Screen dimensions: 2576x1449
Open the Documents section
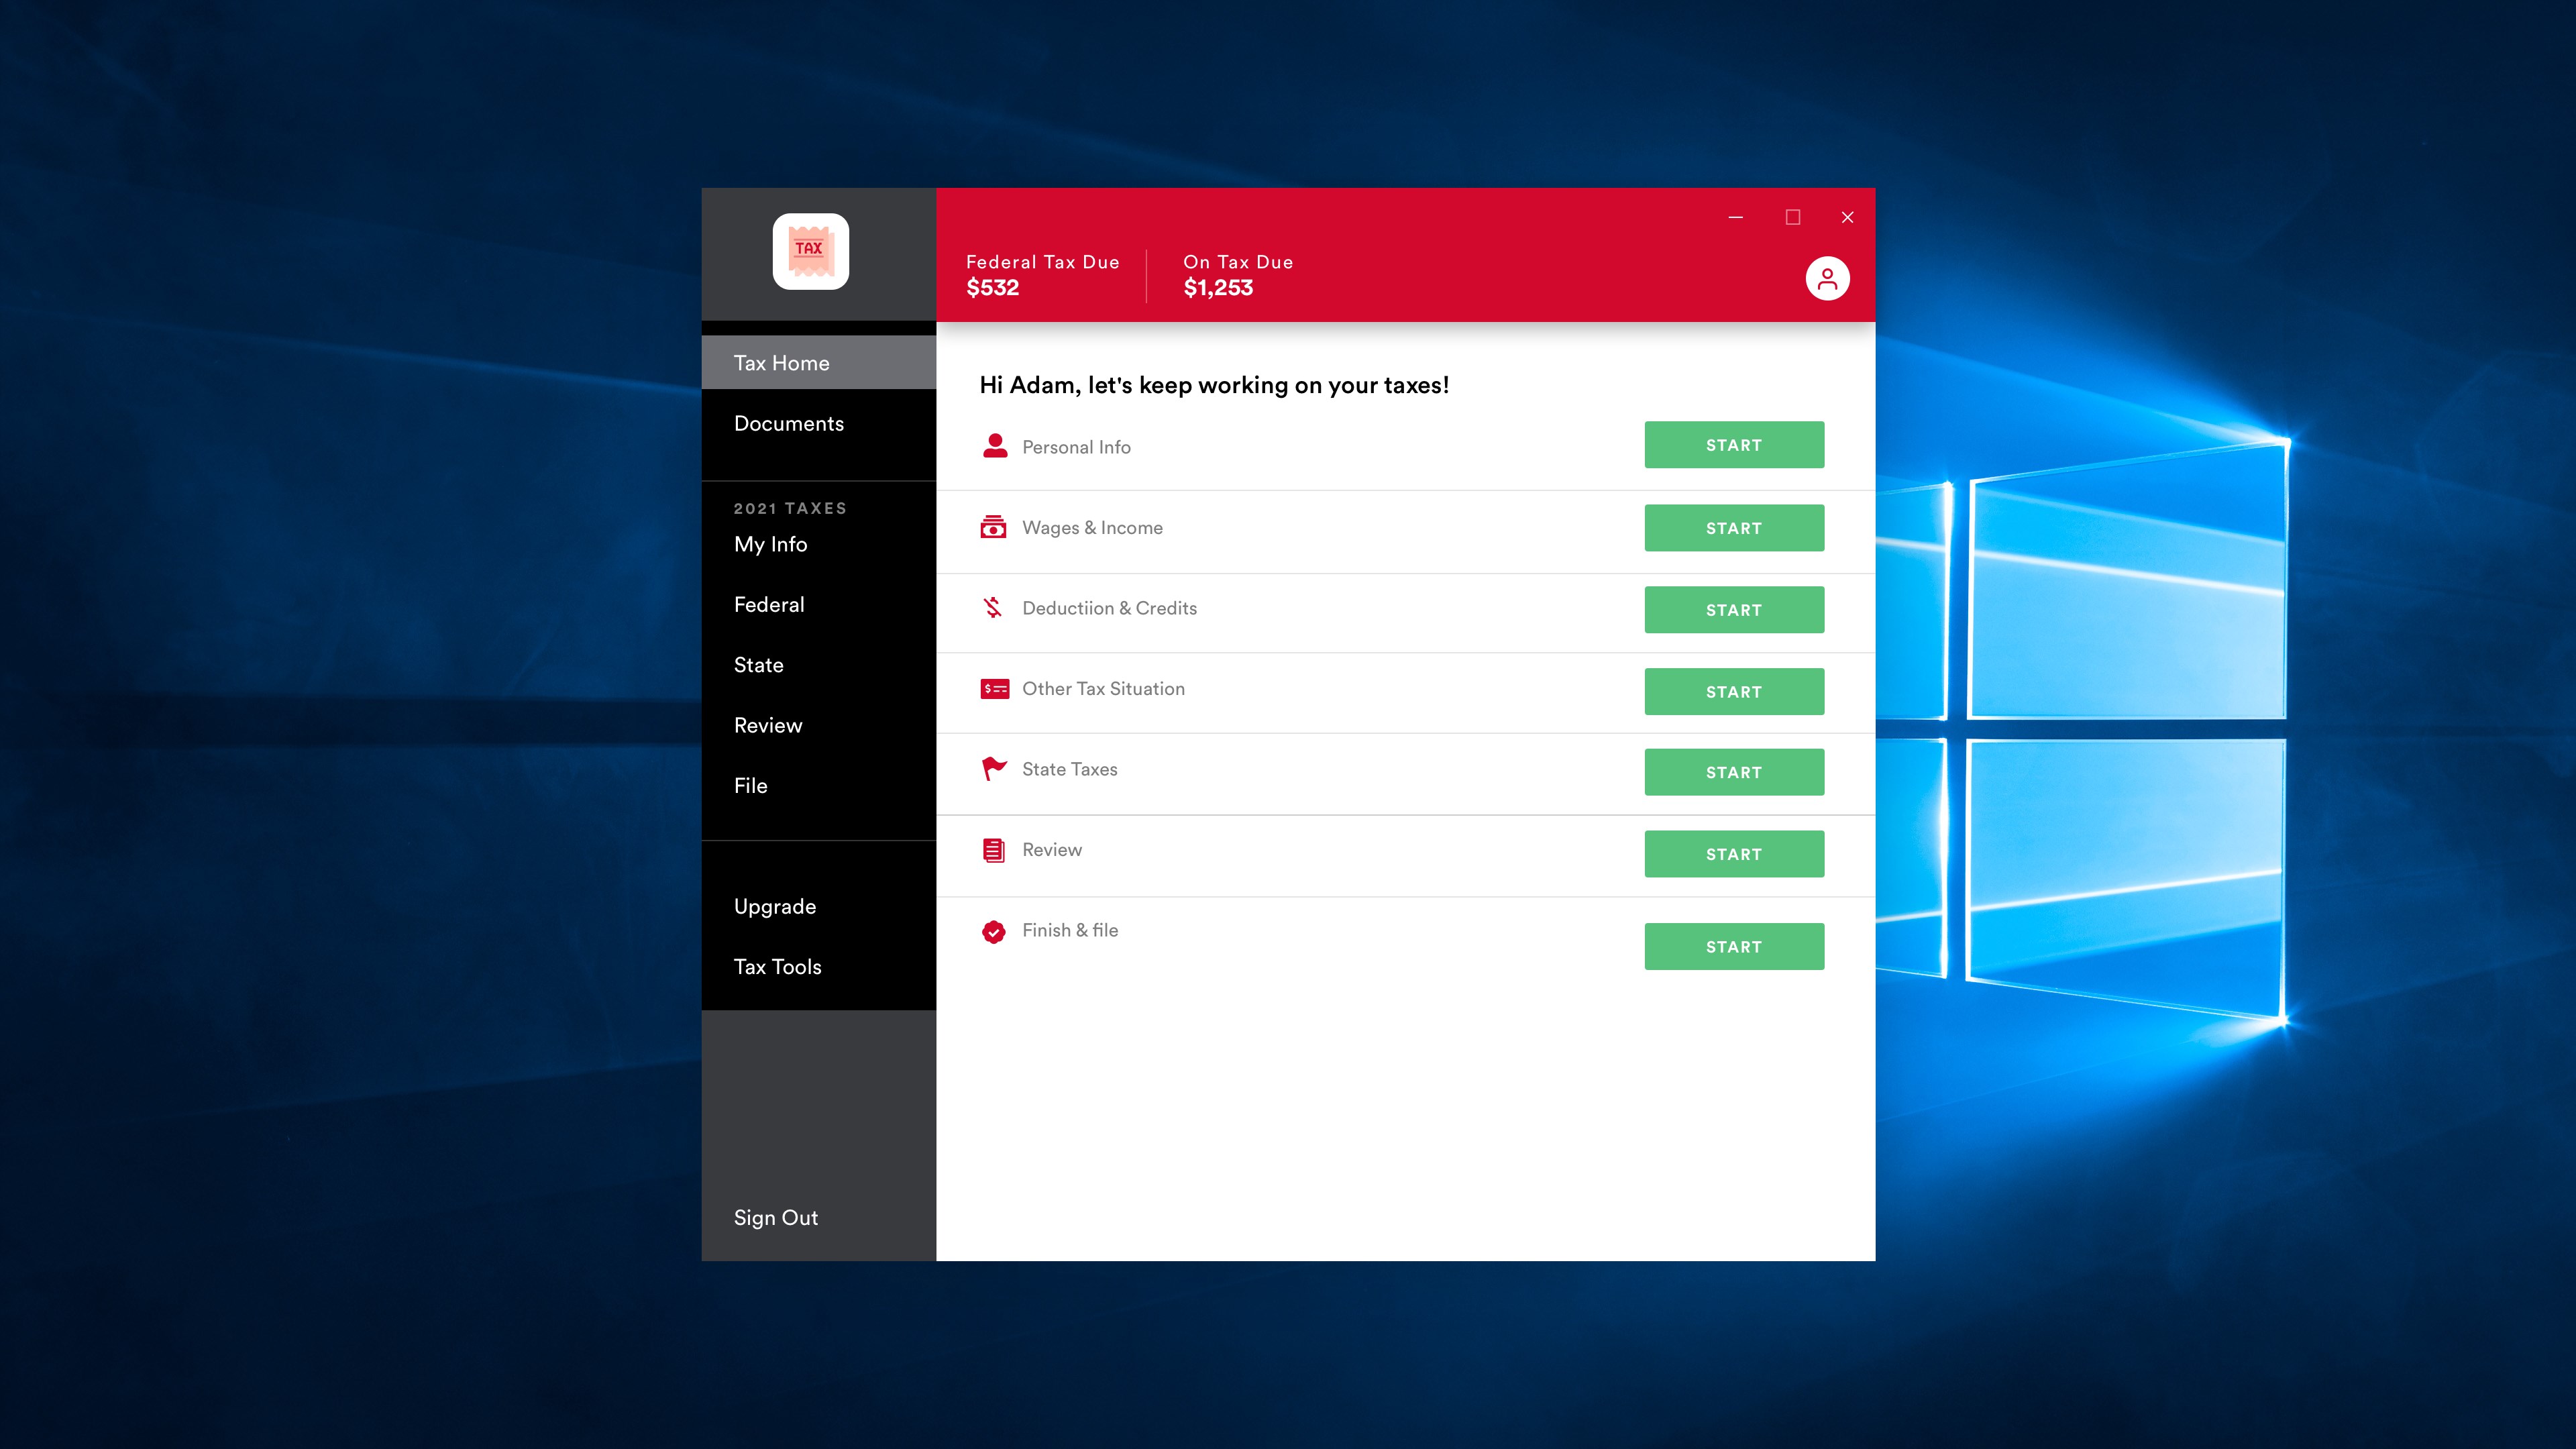coord(789,423)
